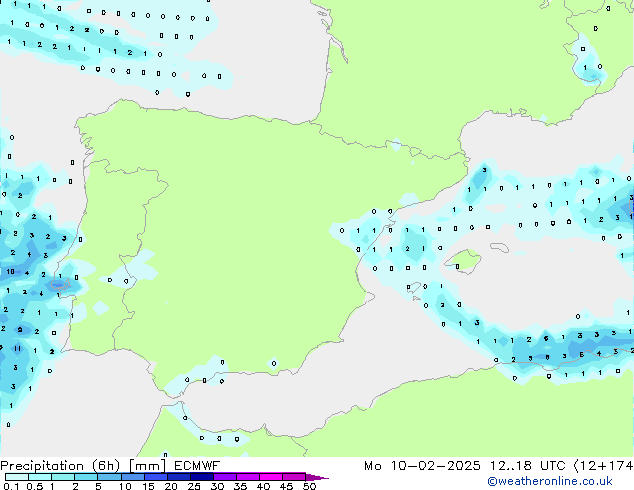The image size is (634, 490).
Task: Click the 'Precipitation (6h)' title text
Action: point(60,466)
